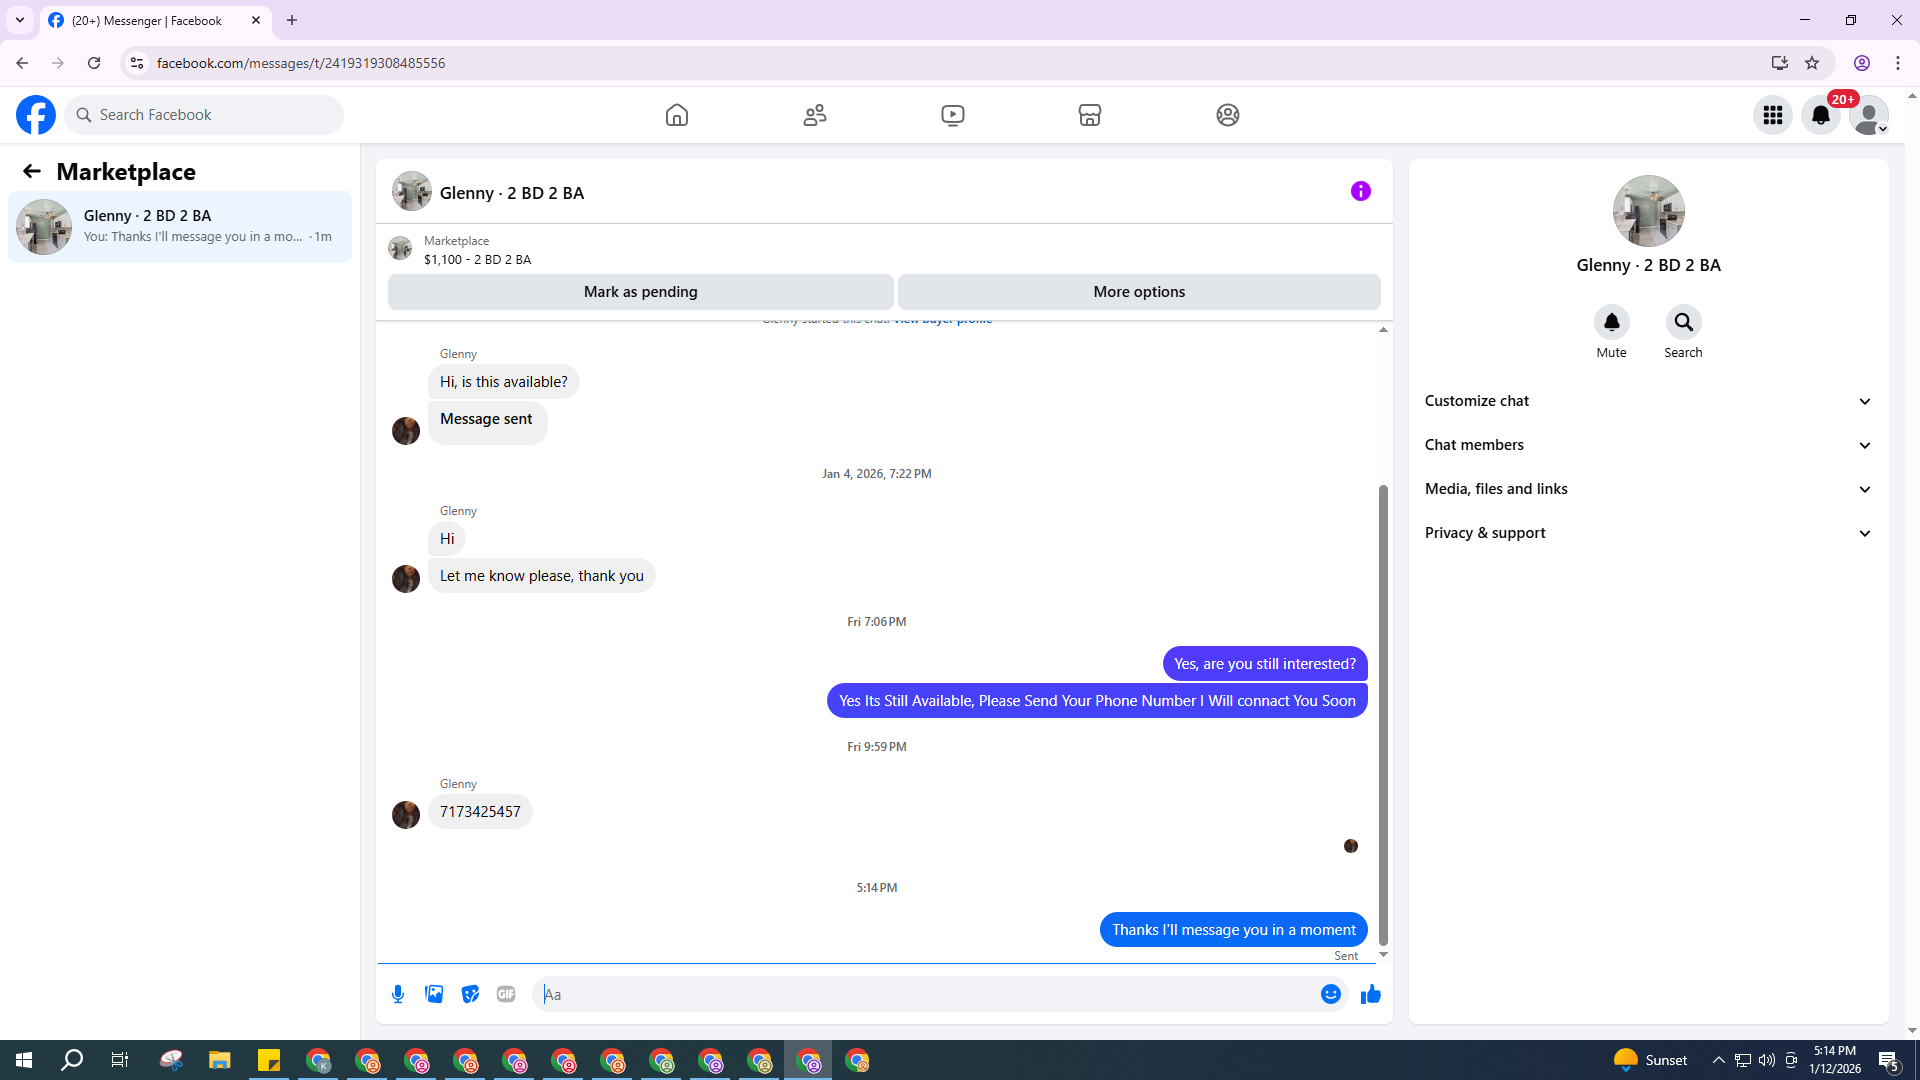
Task: Open the notifications bell
Action: (1820, 115)
